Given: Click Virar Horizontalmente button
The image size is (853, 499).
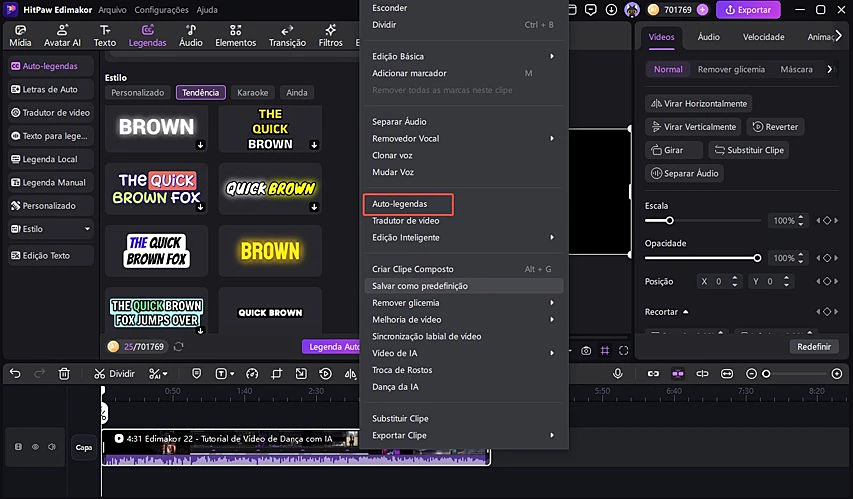Looking at the screenshot, I should pyautogui.click(x=699, y=103).
